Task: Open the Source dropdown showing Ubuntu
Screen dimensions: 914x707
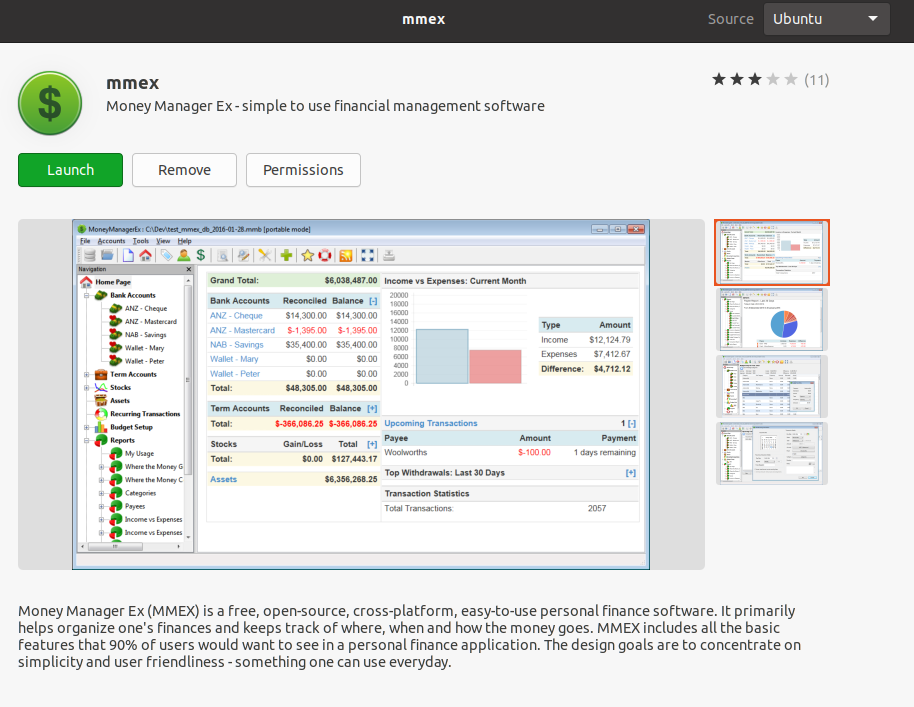Action: coord(826,19)
